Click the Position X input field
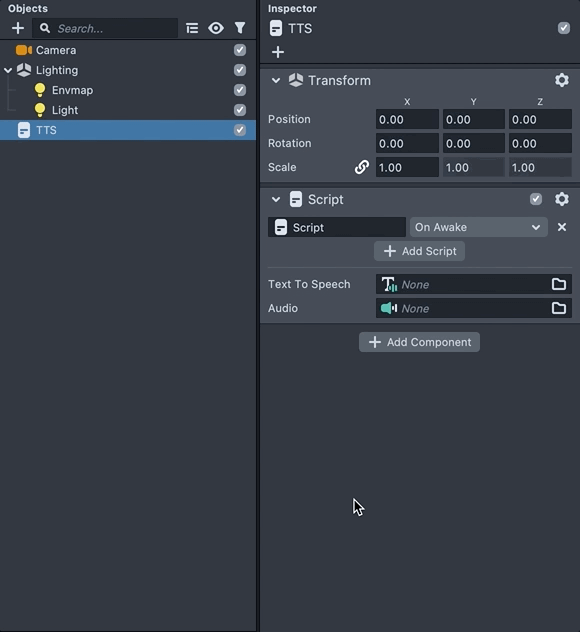This screenshot has height=632, width=580. (407, 119)
